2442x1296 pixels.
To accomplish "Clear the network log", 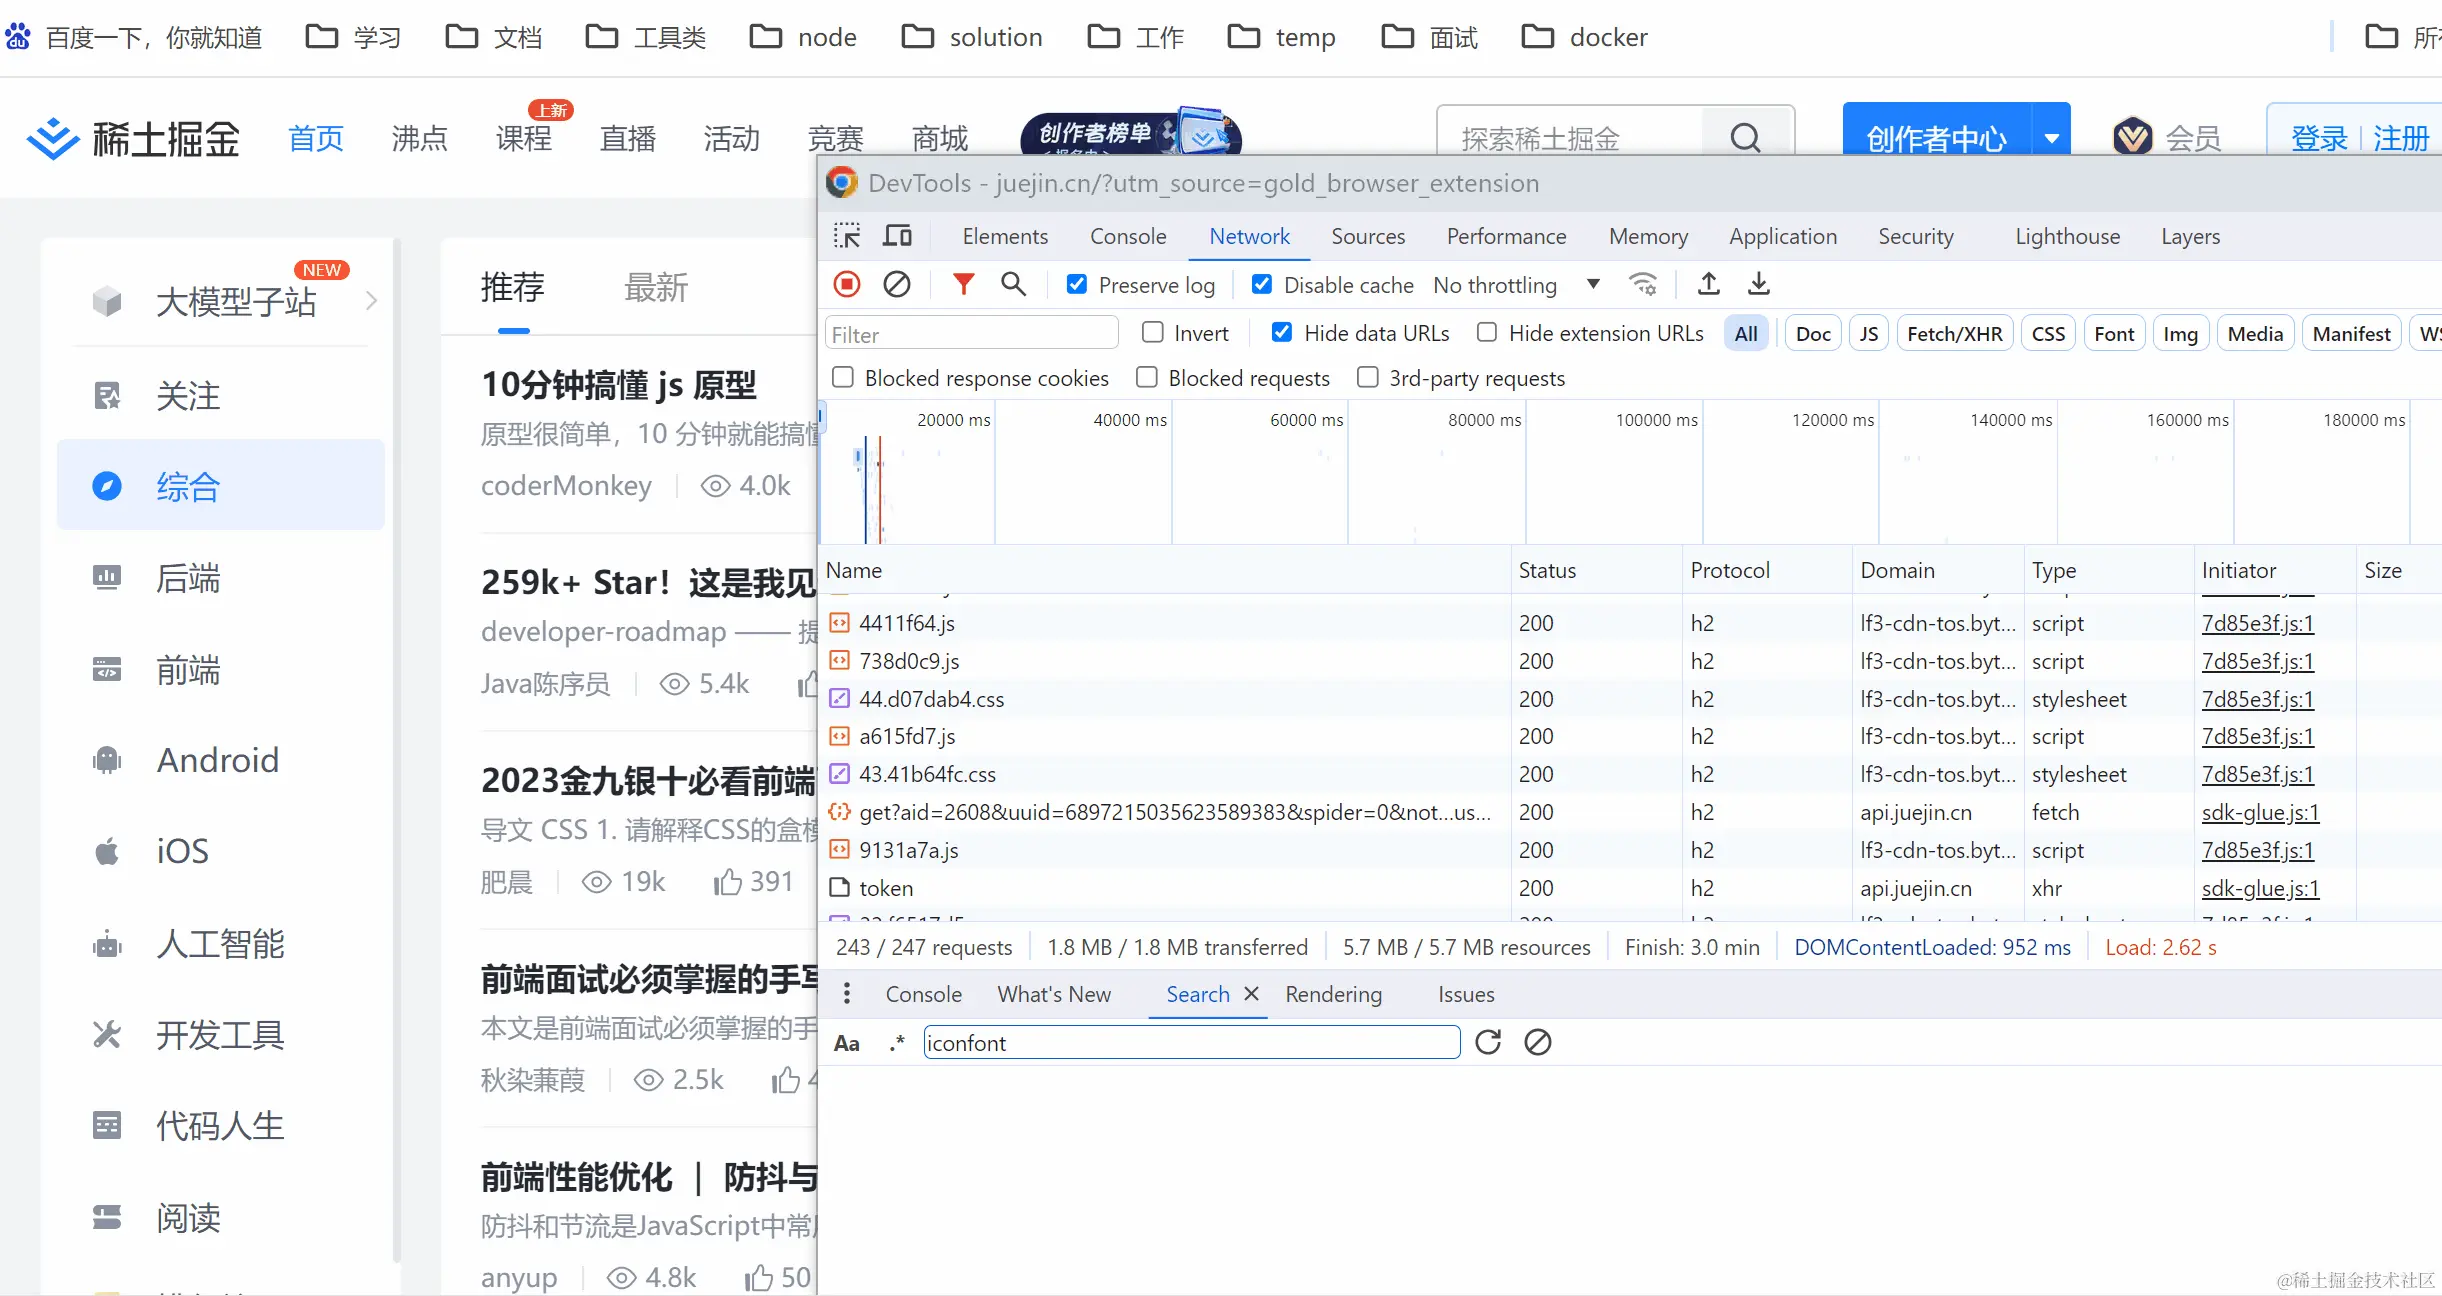I will pos(897,285).
